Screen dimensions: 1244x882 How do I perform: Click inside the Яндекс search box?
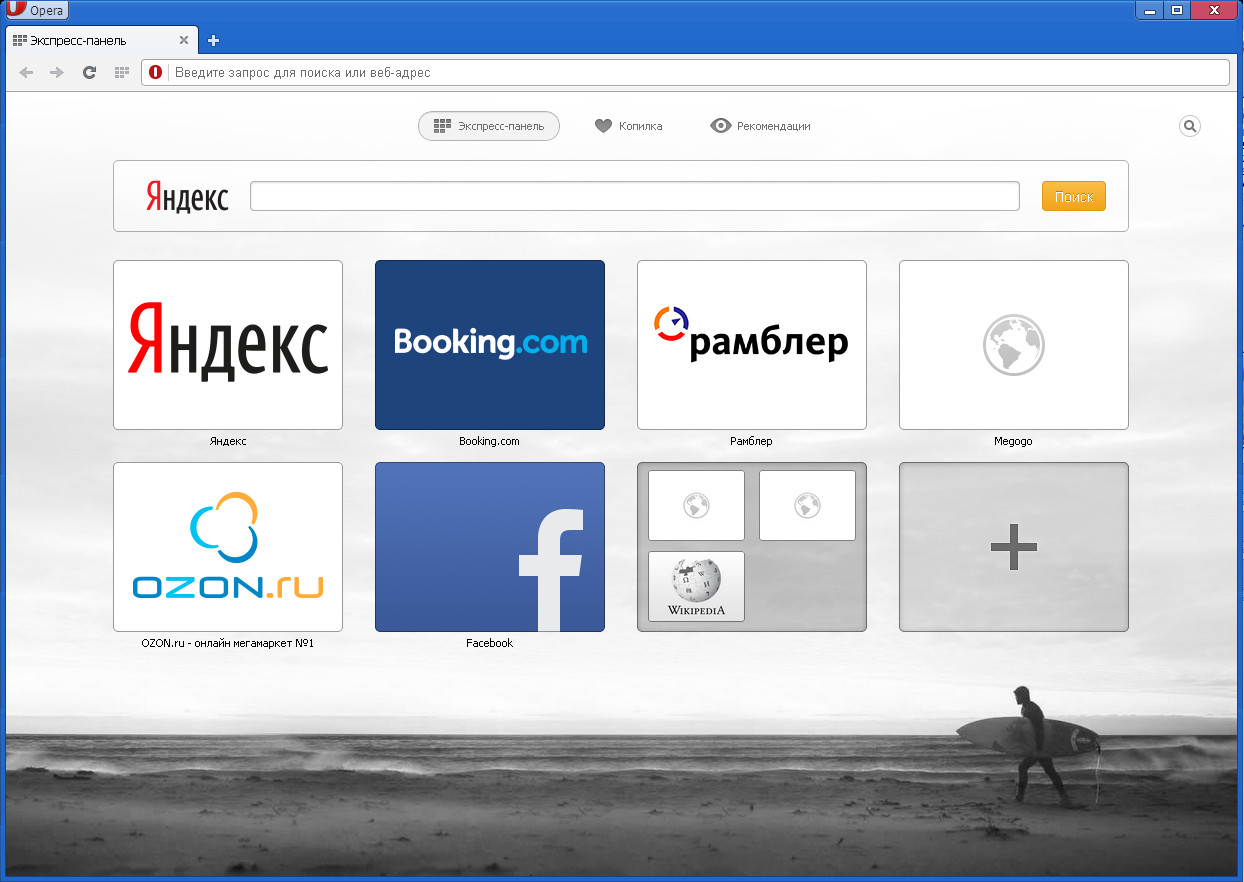click(x=635, y=196)
